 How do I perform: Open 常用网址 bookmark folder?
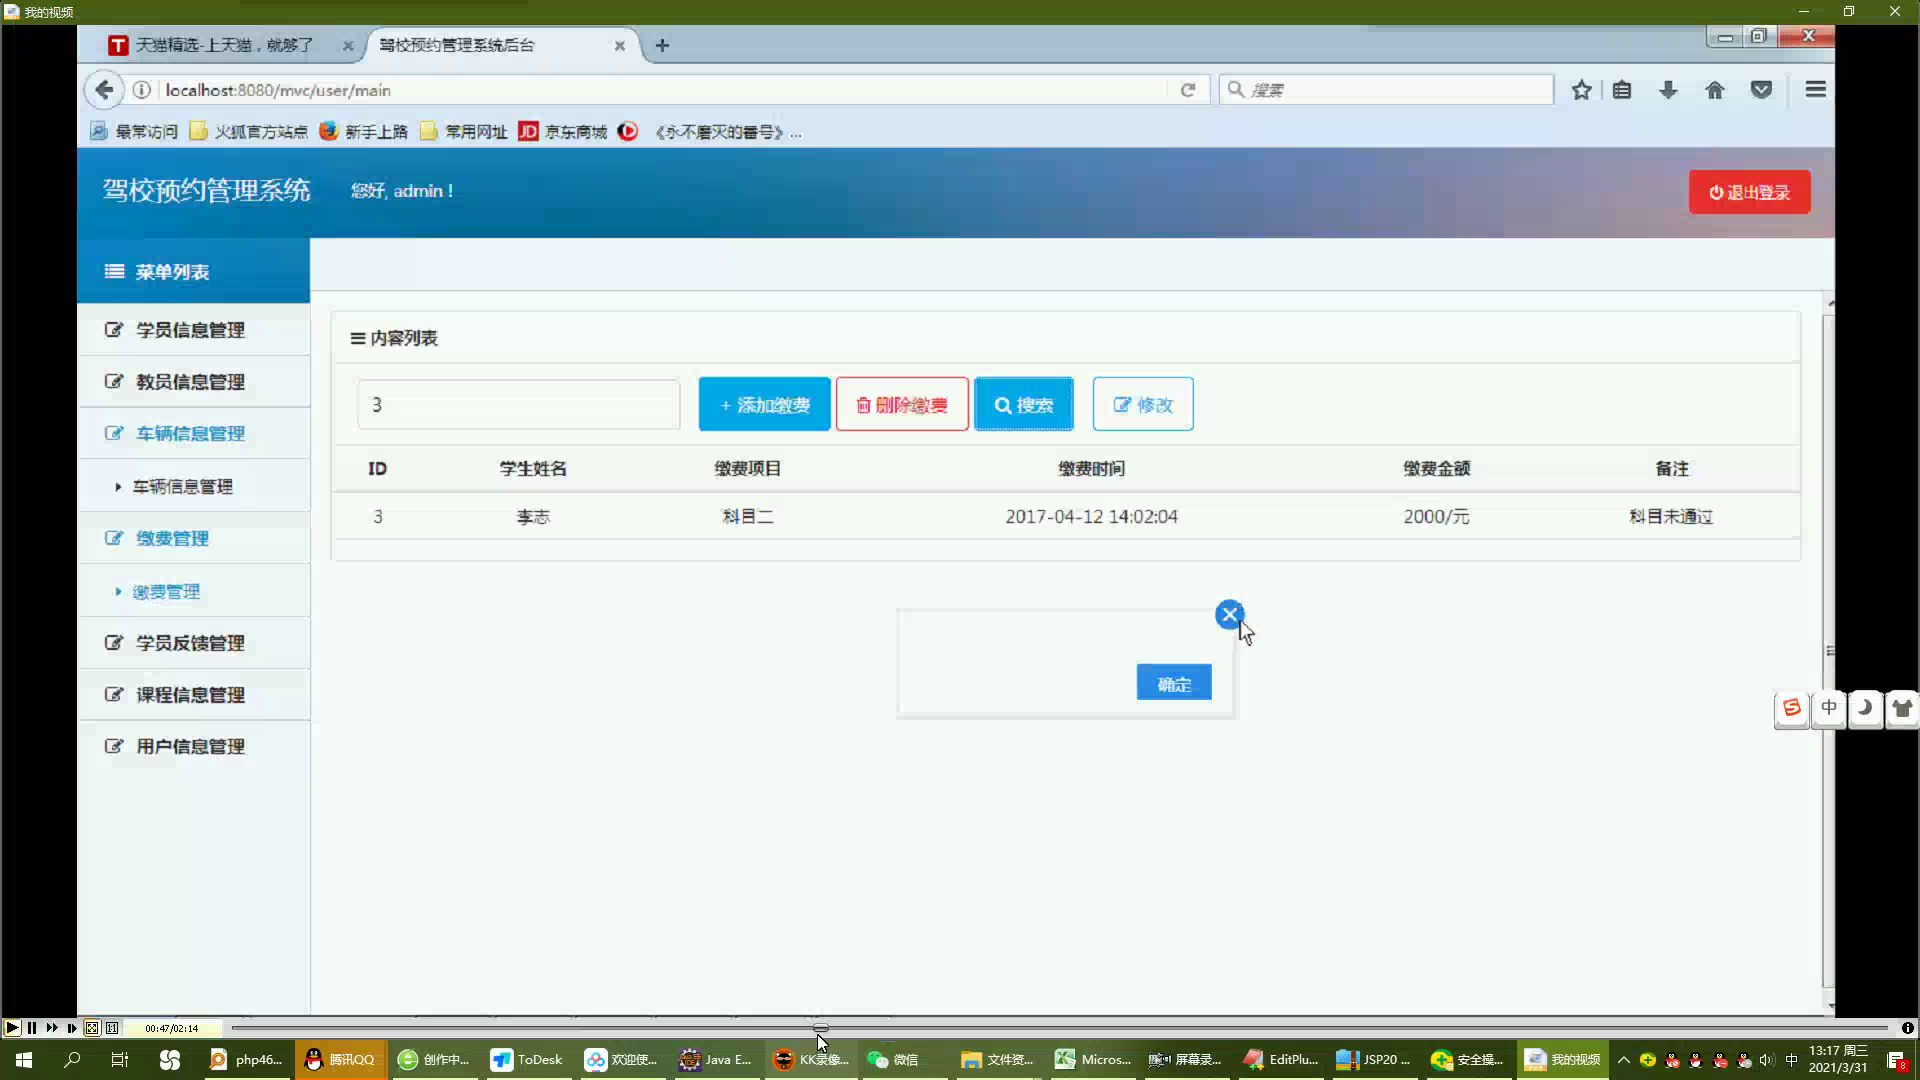click(x=463, y=132)
